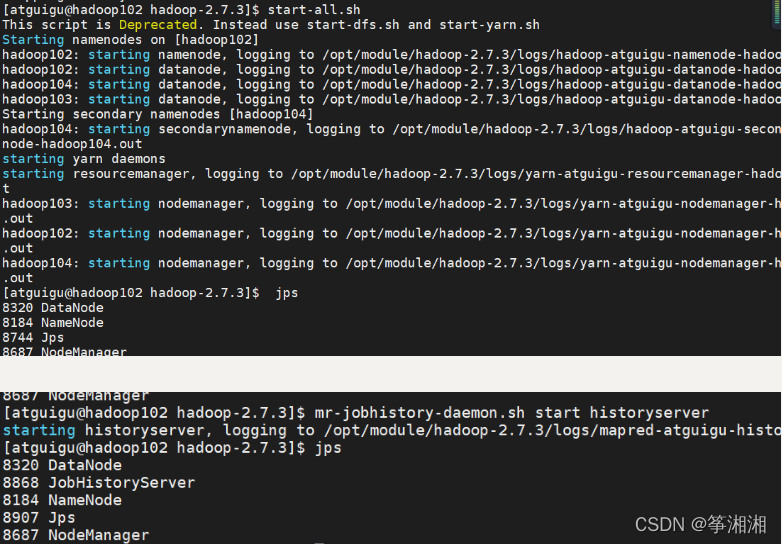Click the 'hadoop103: starting datanode' log line
Image resolution: width=782 pixels, height=544 pixels.
tap(391, 100)
